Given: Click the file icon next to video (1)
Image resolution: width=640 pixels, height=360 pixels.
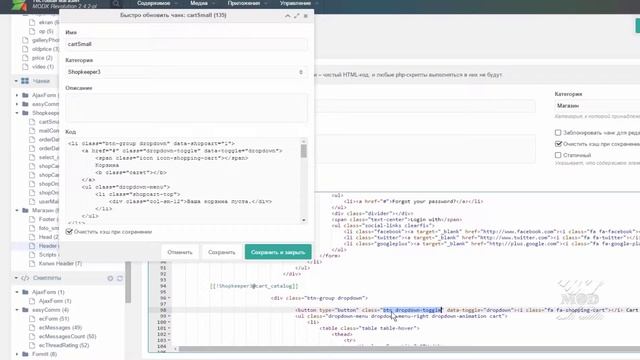Looking at the screenshot, I should point(25,67).
